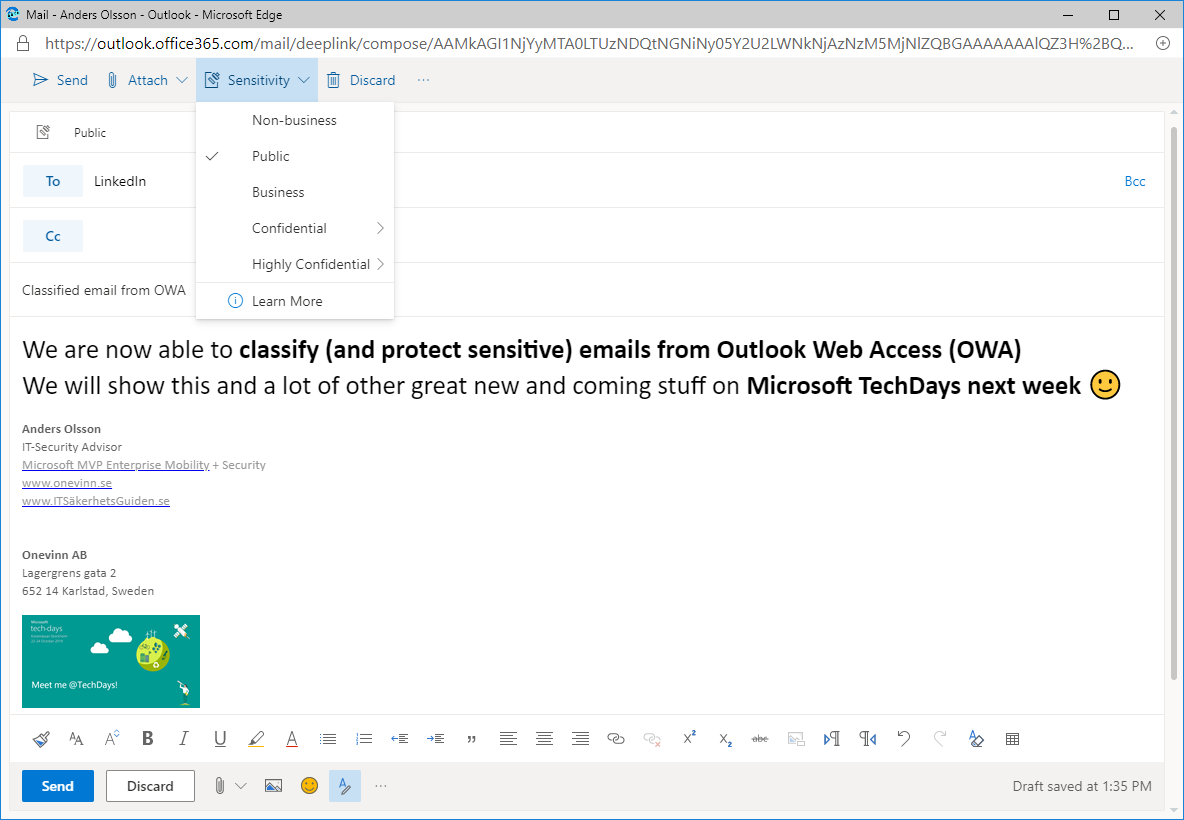Open the emoji picker
This screenshot has height=820, width=1184.
pyautogui.click(x=310, y=786)
